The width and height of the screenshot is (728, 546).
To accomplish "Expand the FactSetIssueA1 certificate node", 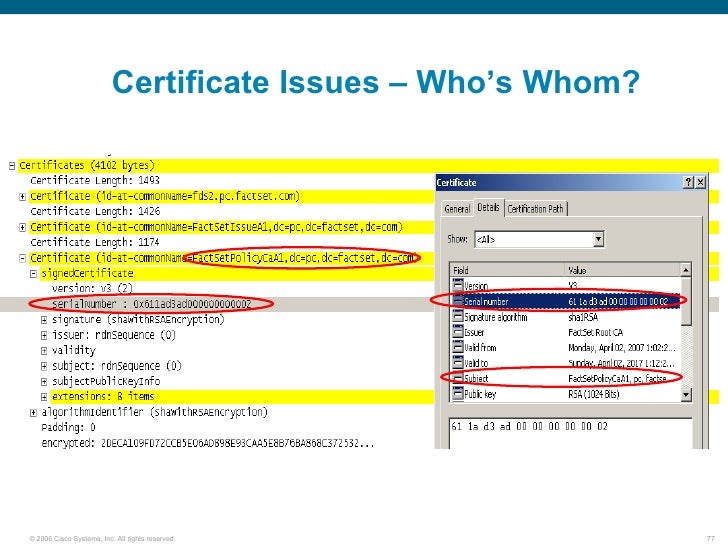I will [x=22, y=228].
